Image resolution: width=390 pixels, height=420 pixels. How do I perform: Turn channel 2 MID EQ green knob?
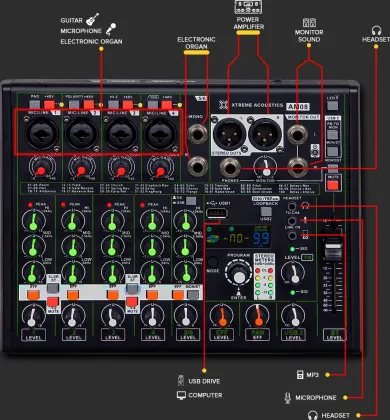tap(73, 247)
